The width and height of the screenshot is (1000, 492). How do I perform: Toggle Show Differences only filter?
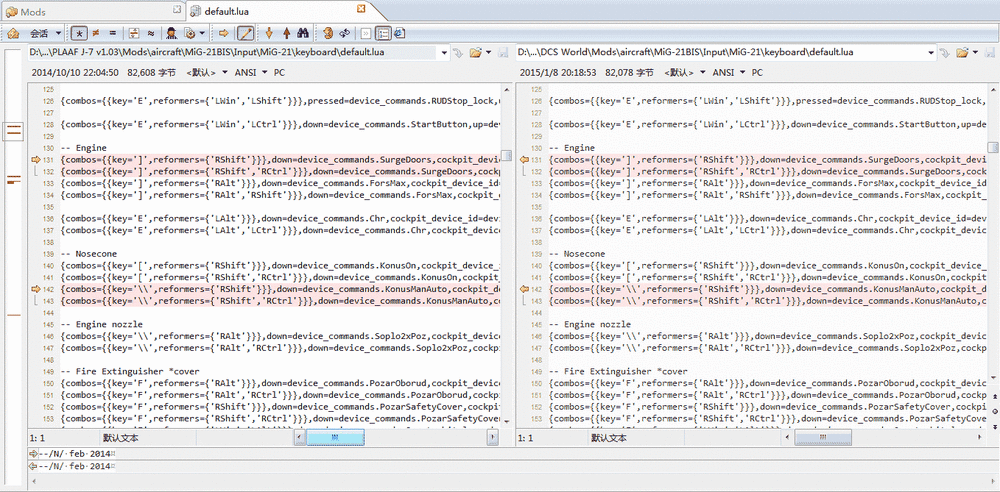[96, 33]
